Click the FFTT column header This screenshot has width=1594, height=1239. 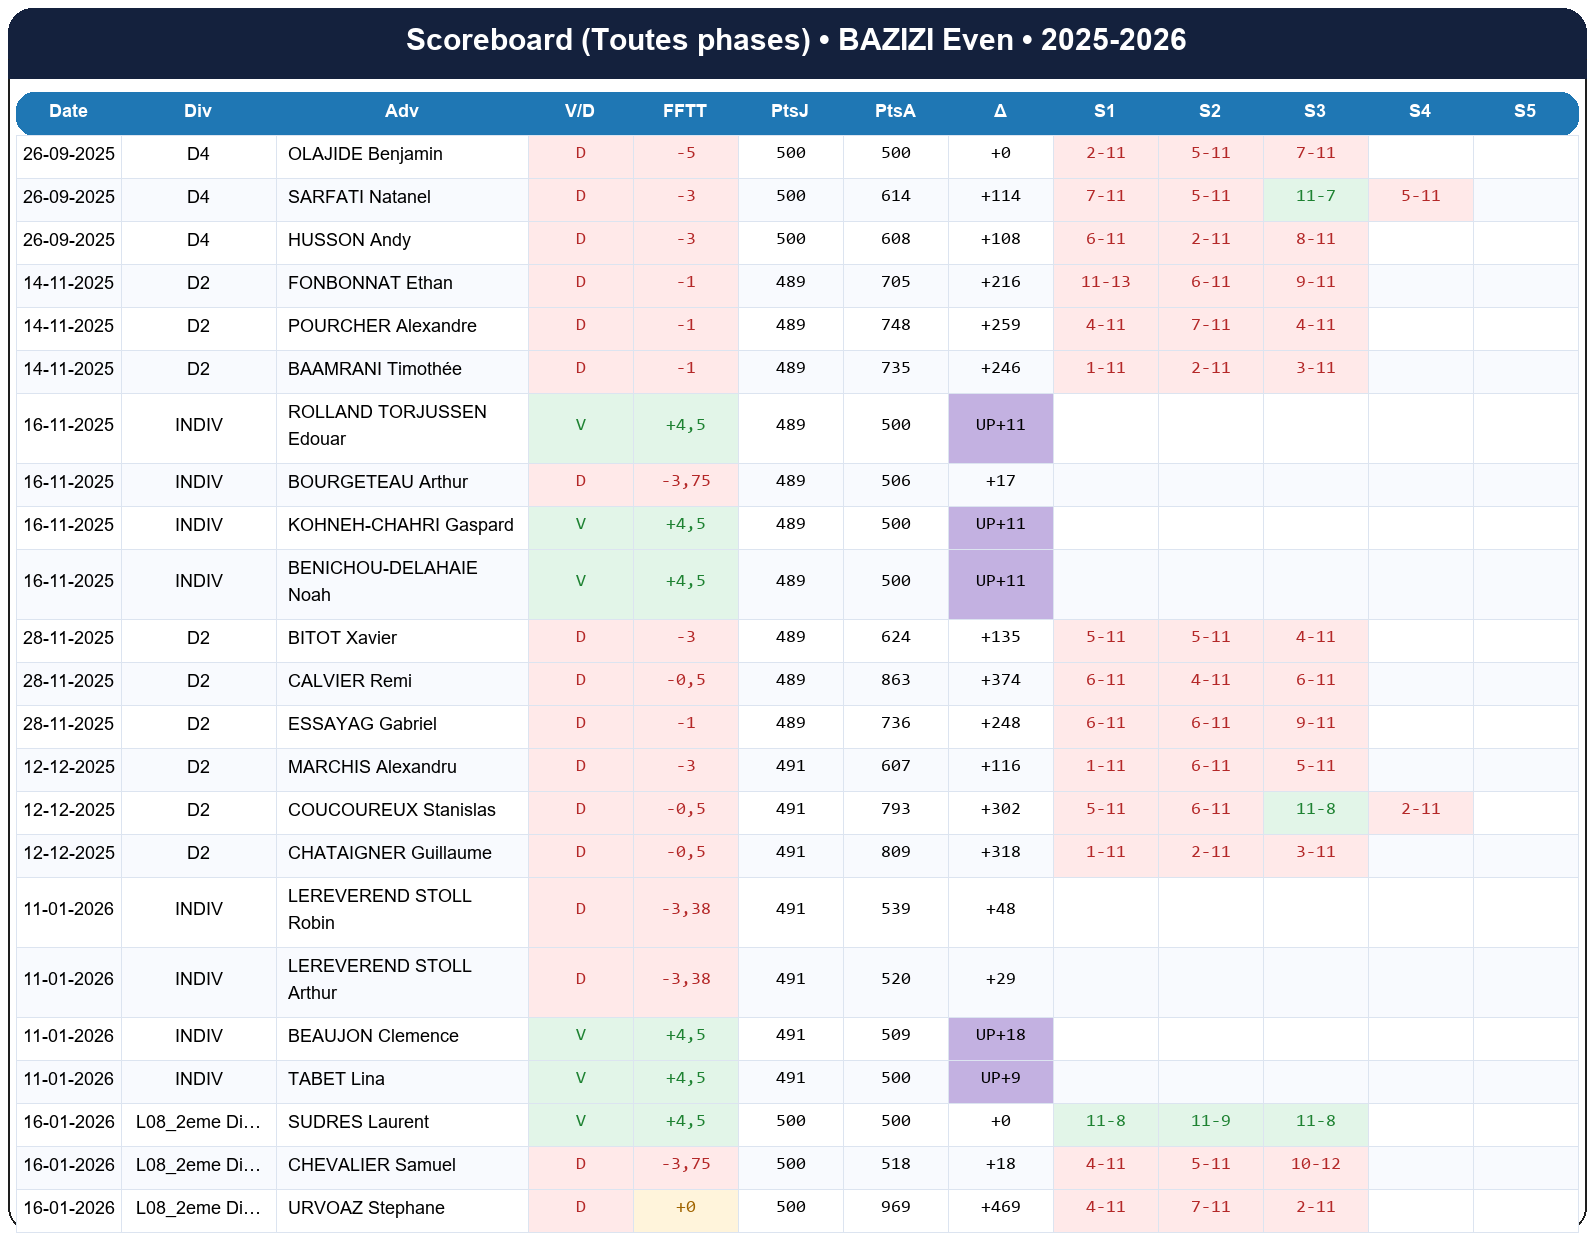[x=685, y=111]
